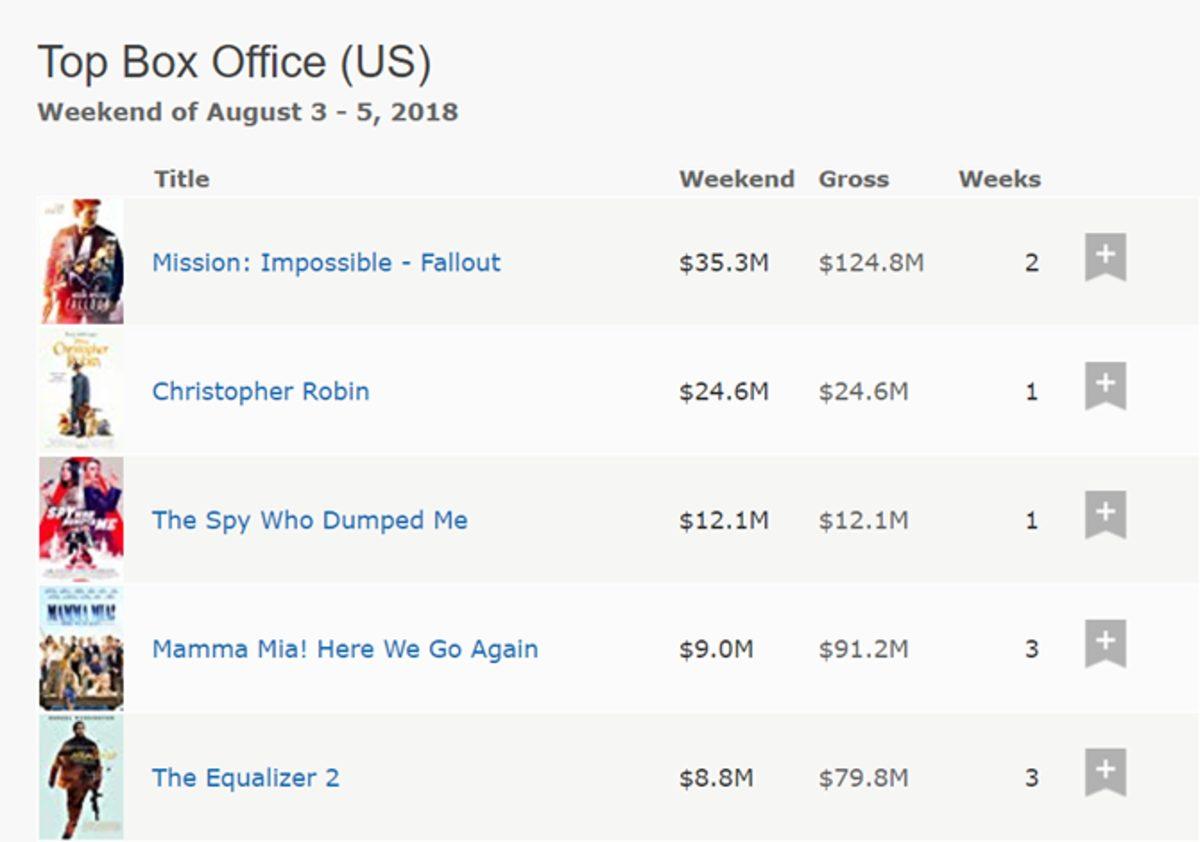Screen dimensions: 1200x842
Task: Open the Mamma Mia! poster image
Action: coord(82,647)
